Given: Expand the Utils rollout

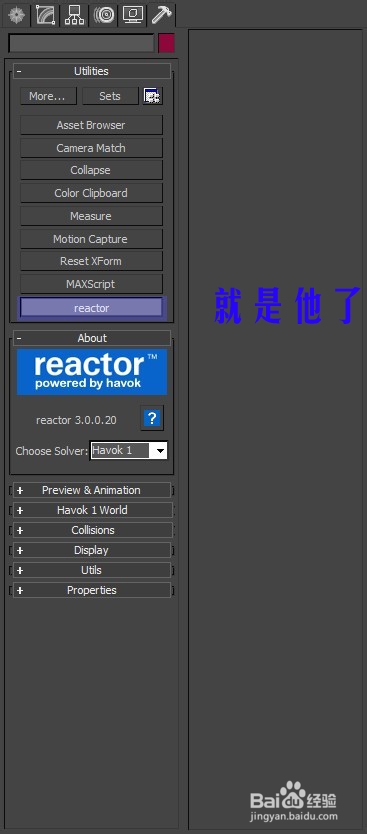Looking at the screenshot, I should (92, 570).
